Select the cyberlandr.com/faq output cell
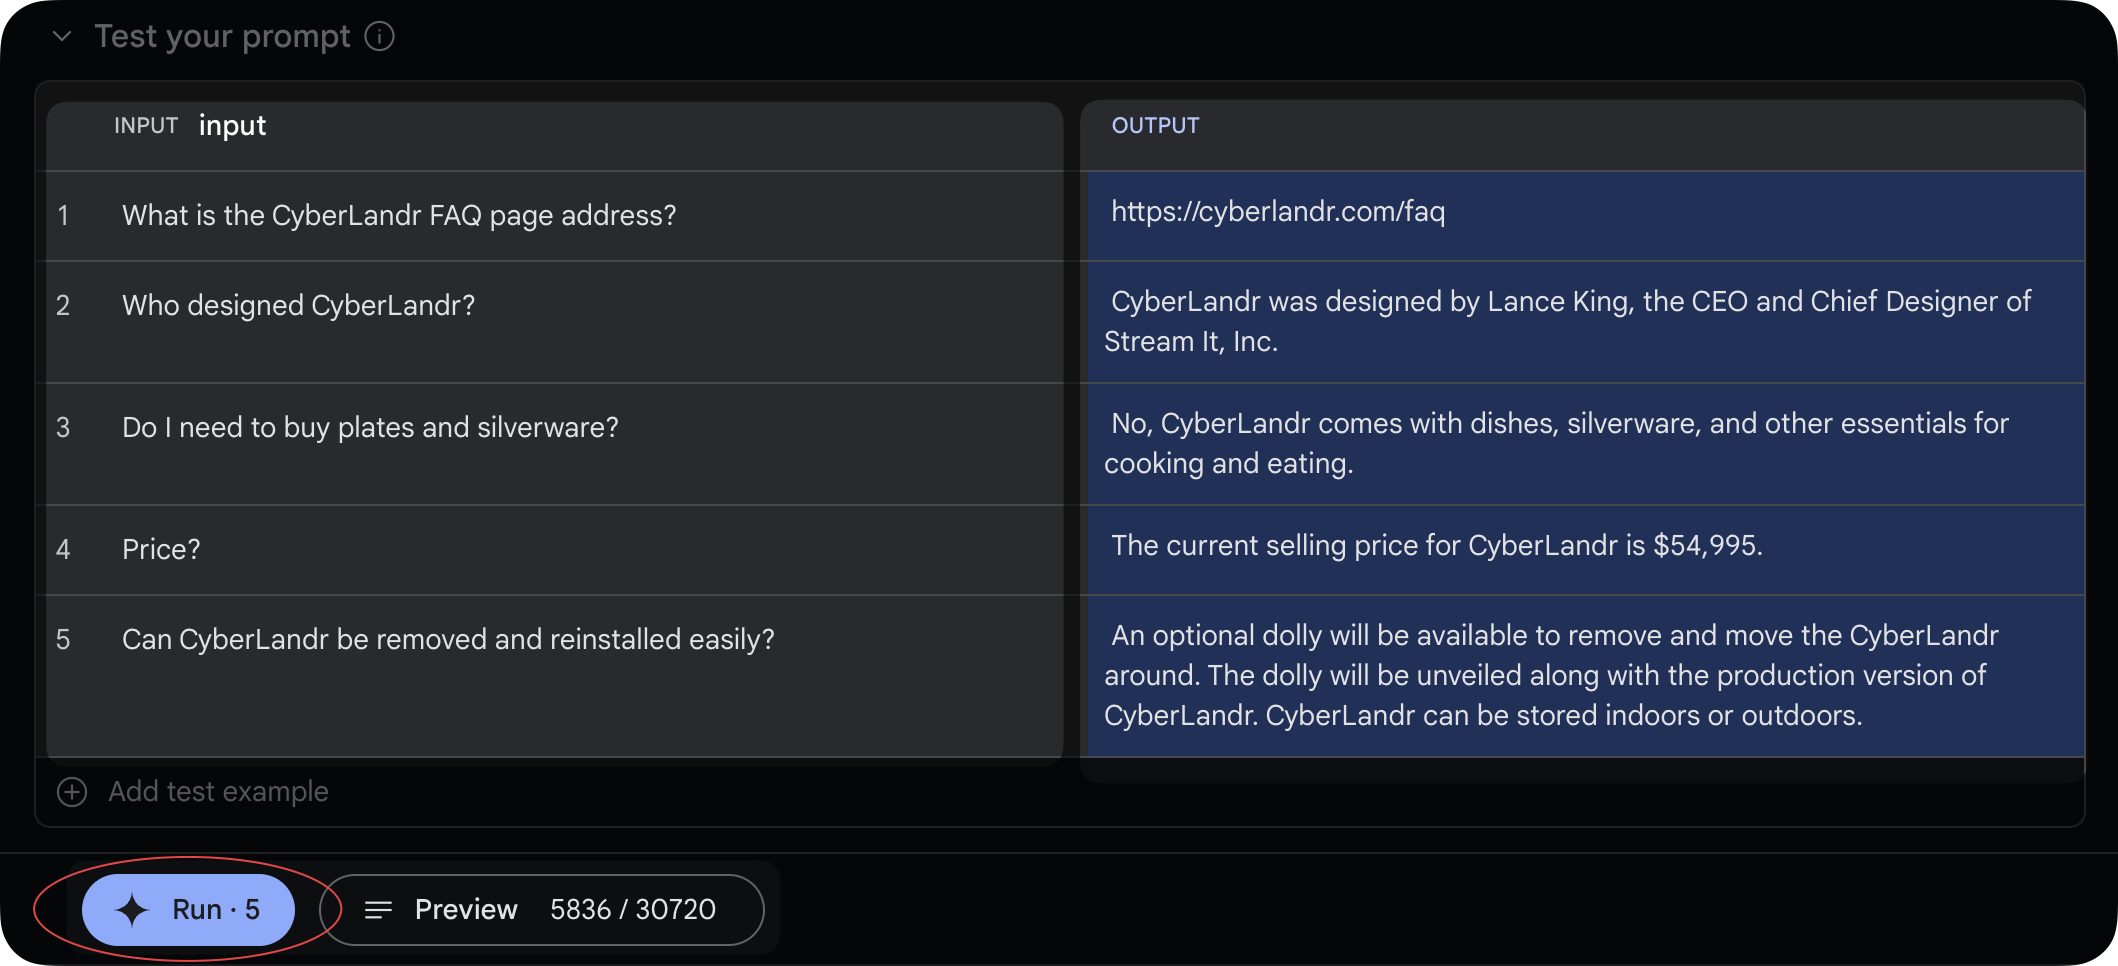 click(1586, 216)
